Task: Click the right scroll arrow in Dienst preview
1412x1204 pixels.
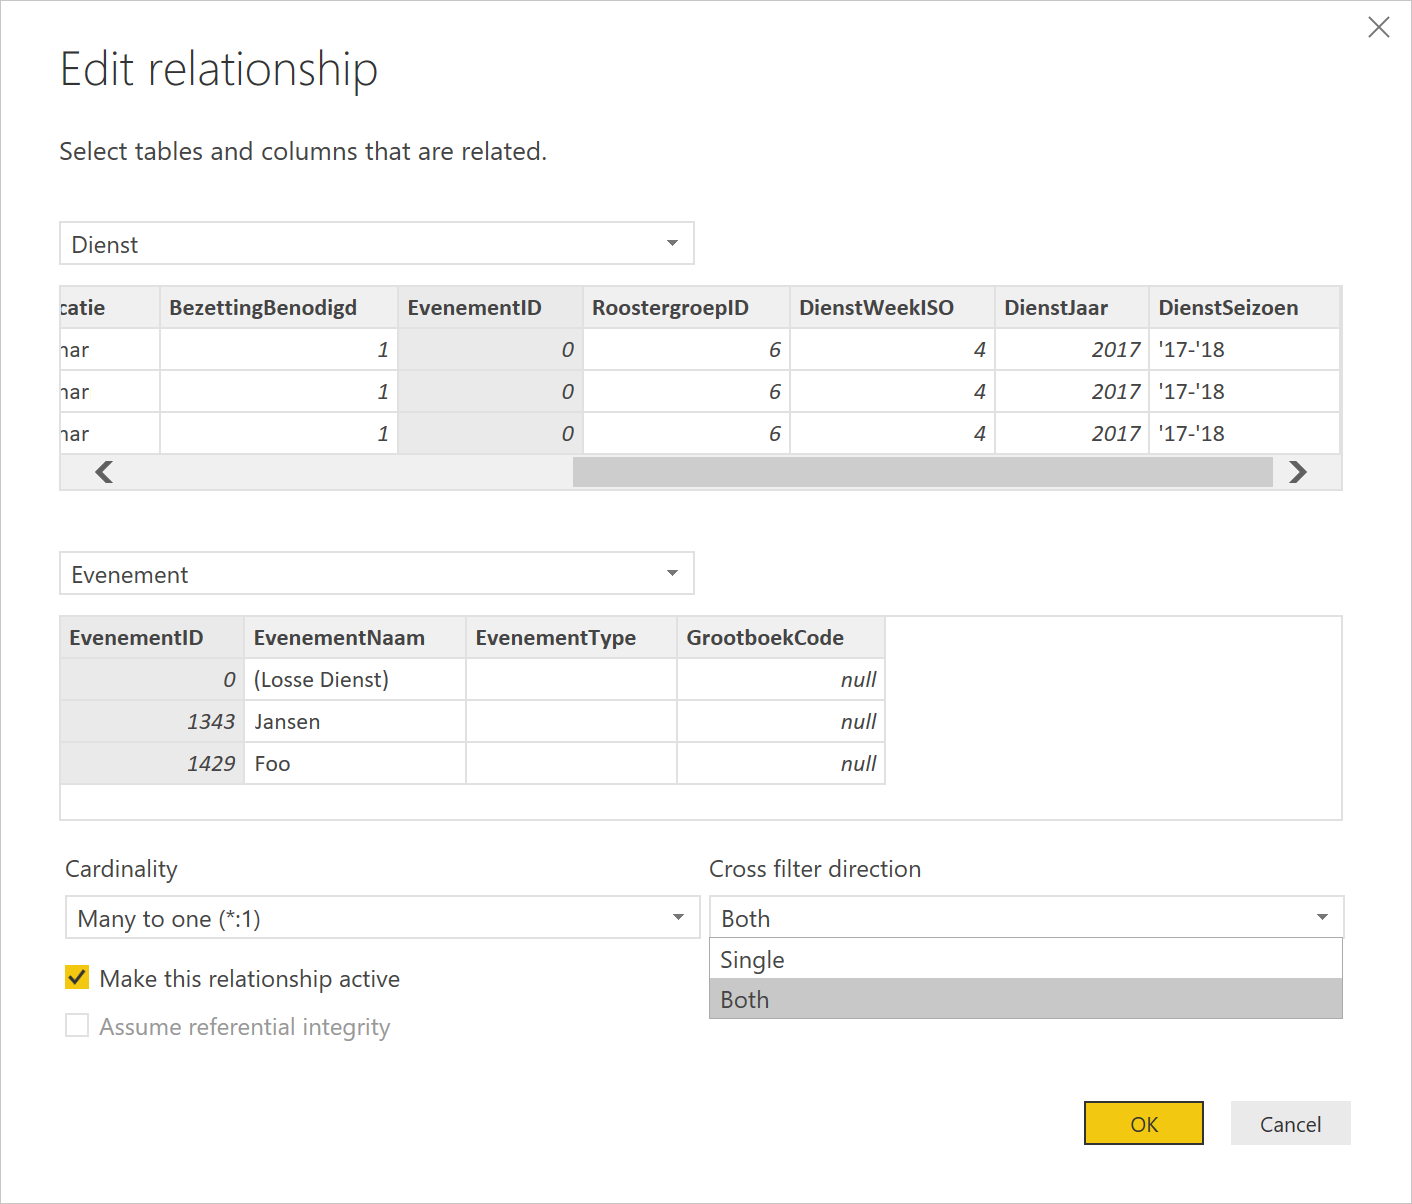Action: pyautogui.click(x=1298, y=472)
